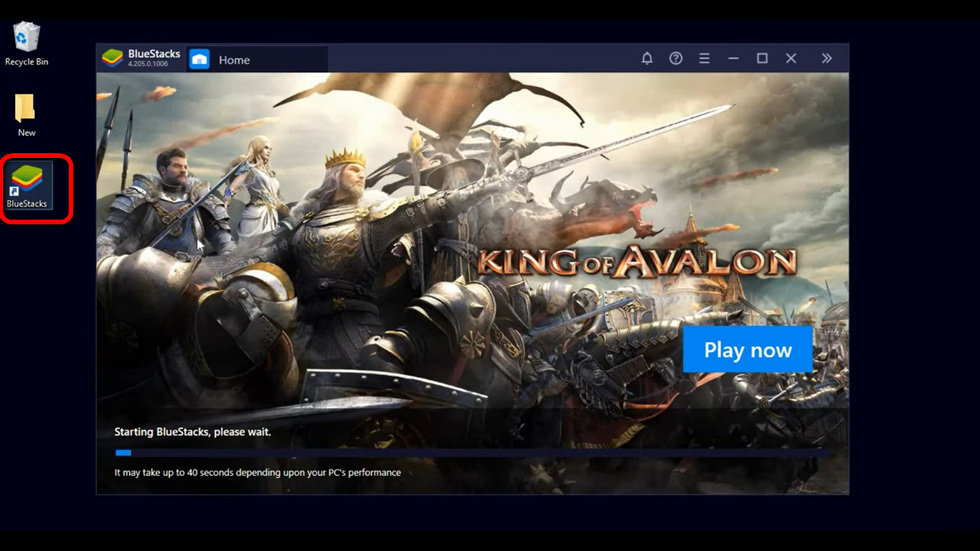The width and height of the screenshot is (980, 551).
Task: Click the Play now button
Action: pyautogui.click(x=748, y=349)
